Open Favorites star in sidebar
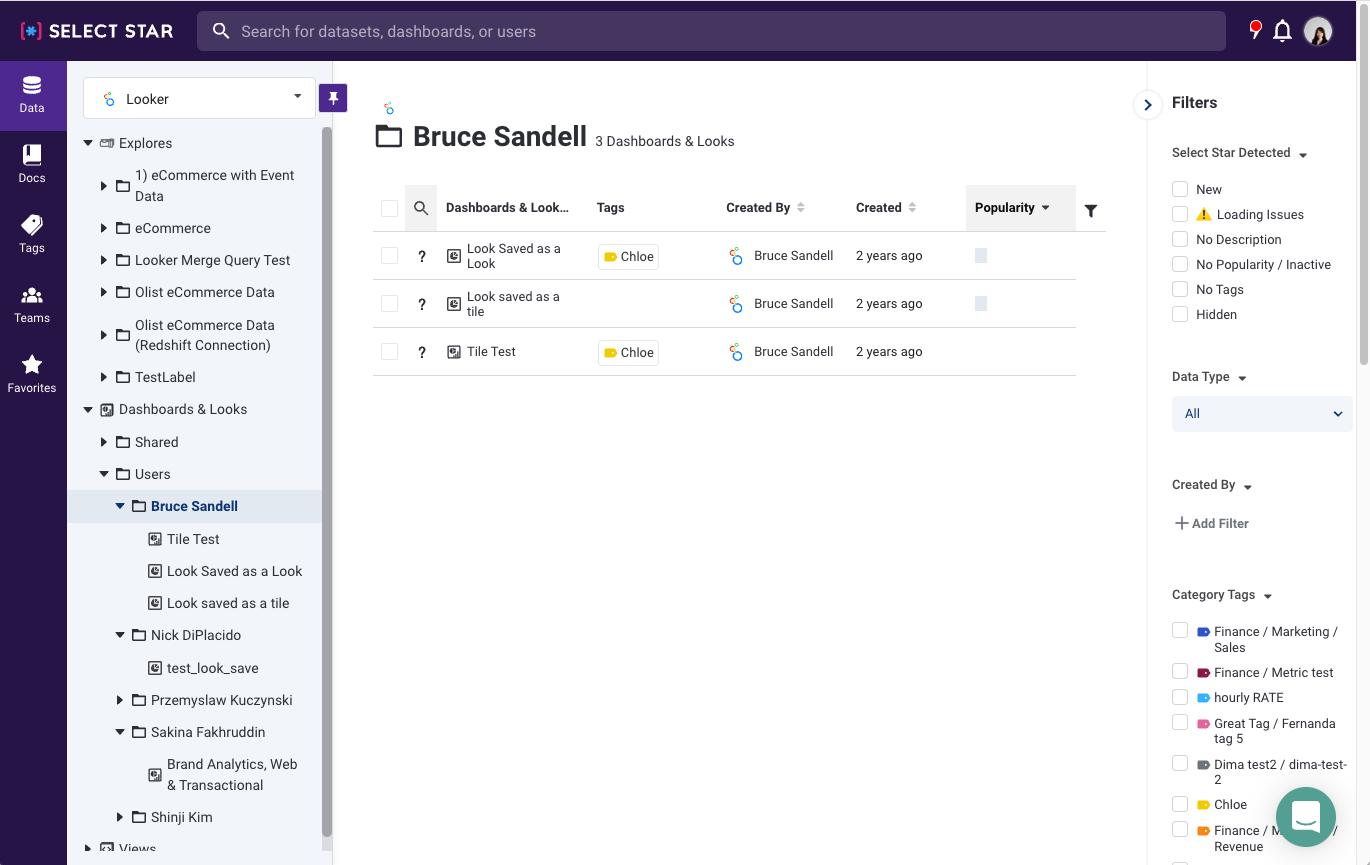 (32, 374)
